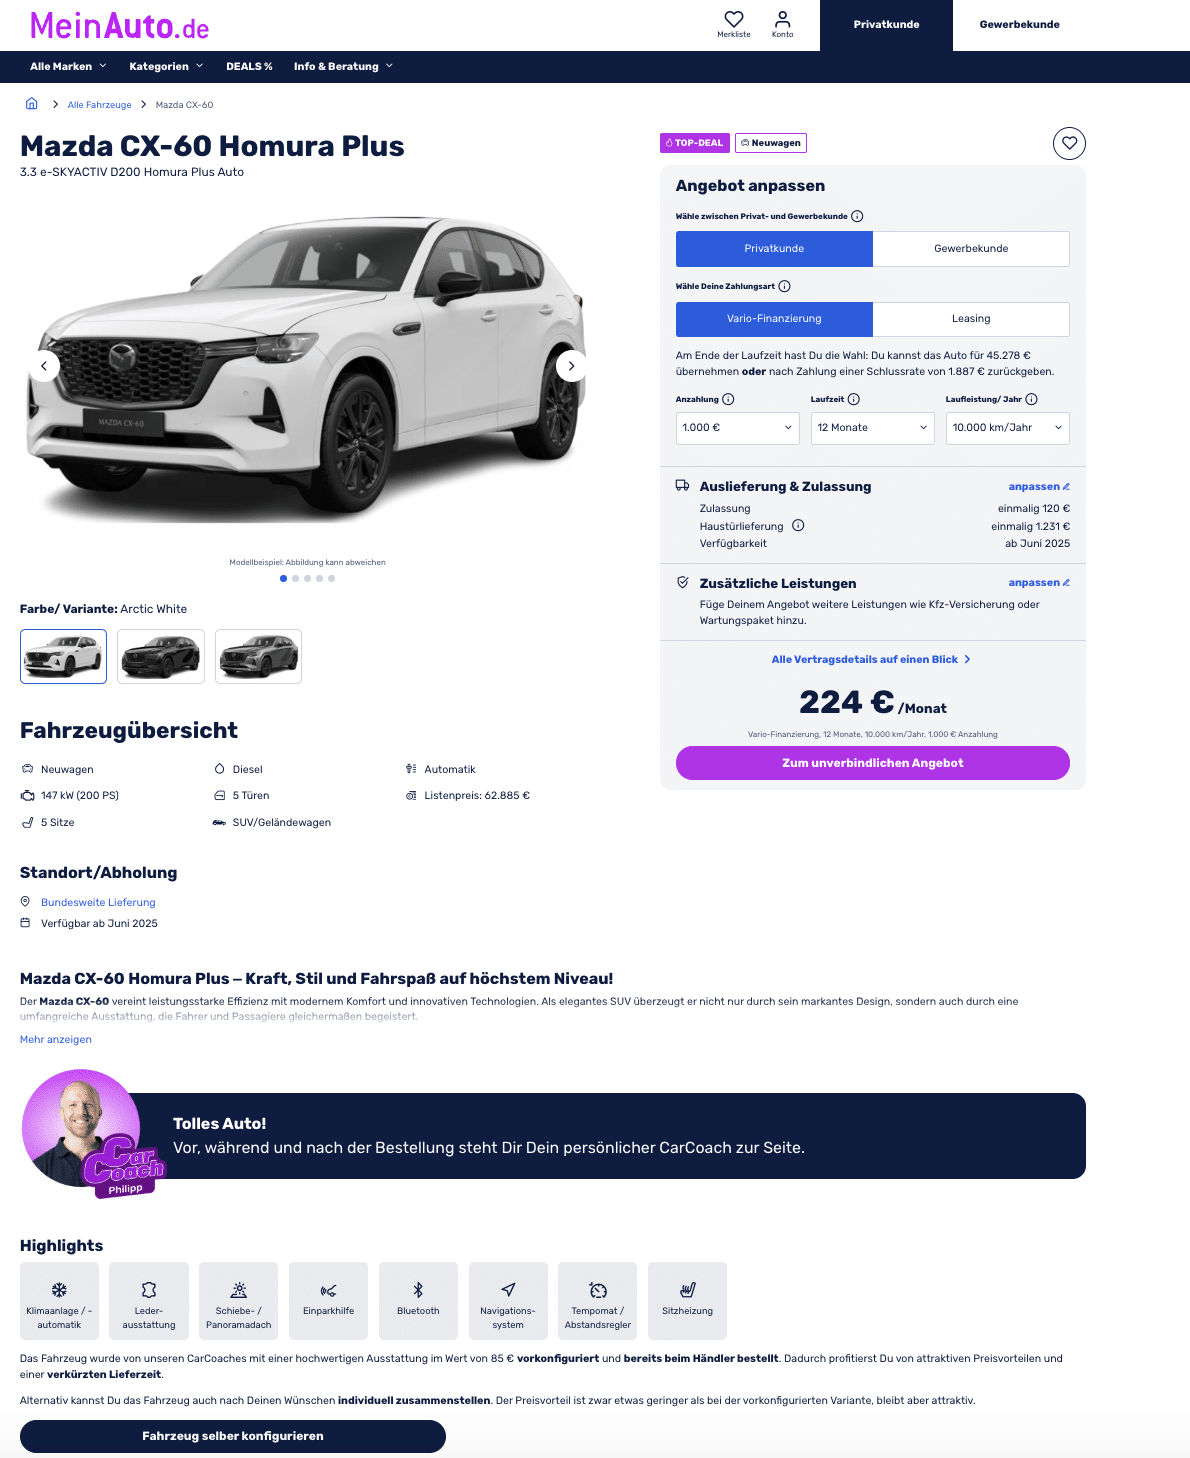Go to homepage via breadcrumb house icon

tap(31, 104)
